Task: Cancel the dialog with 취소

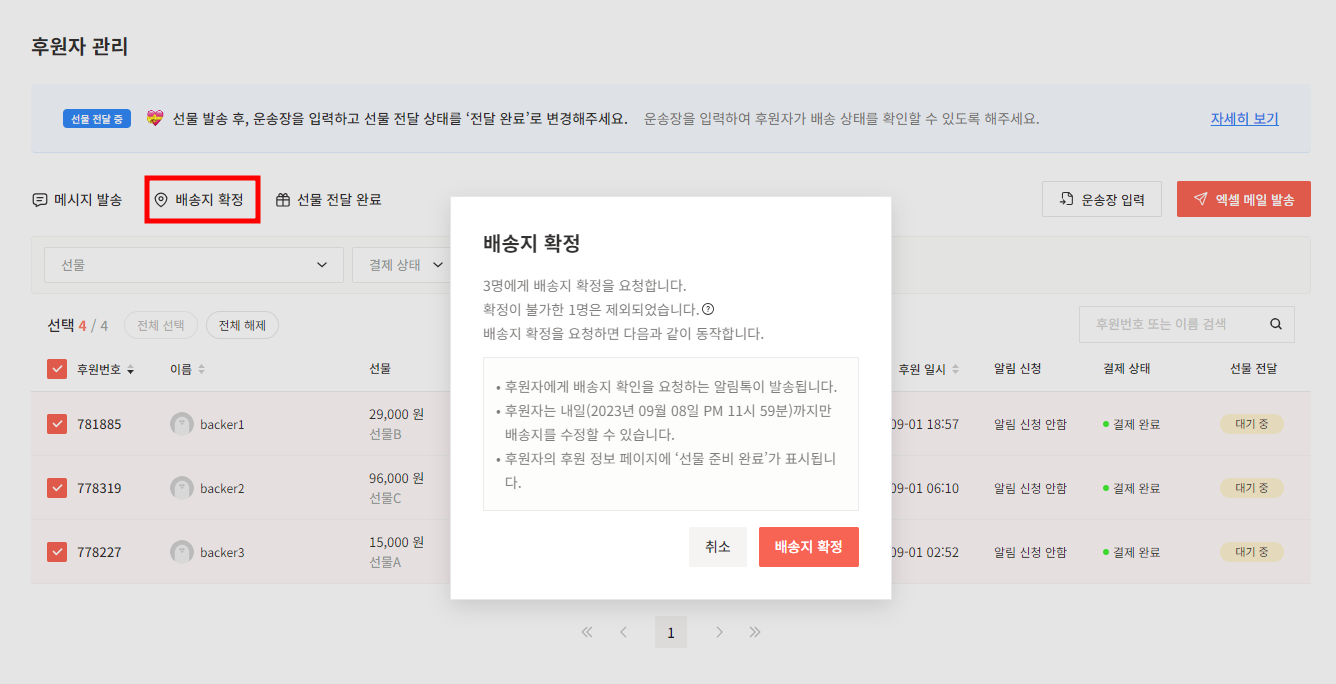Action: [x=717, y=547]
